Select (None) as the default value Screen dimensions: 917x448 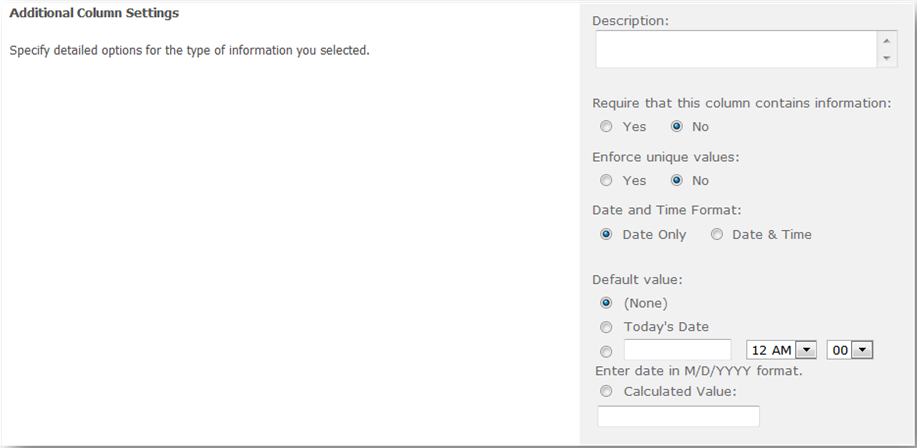[606, 303]
